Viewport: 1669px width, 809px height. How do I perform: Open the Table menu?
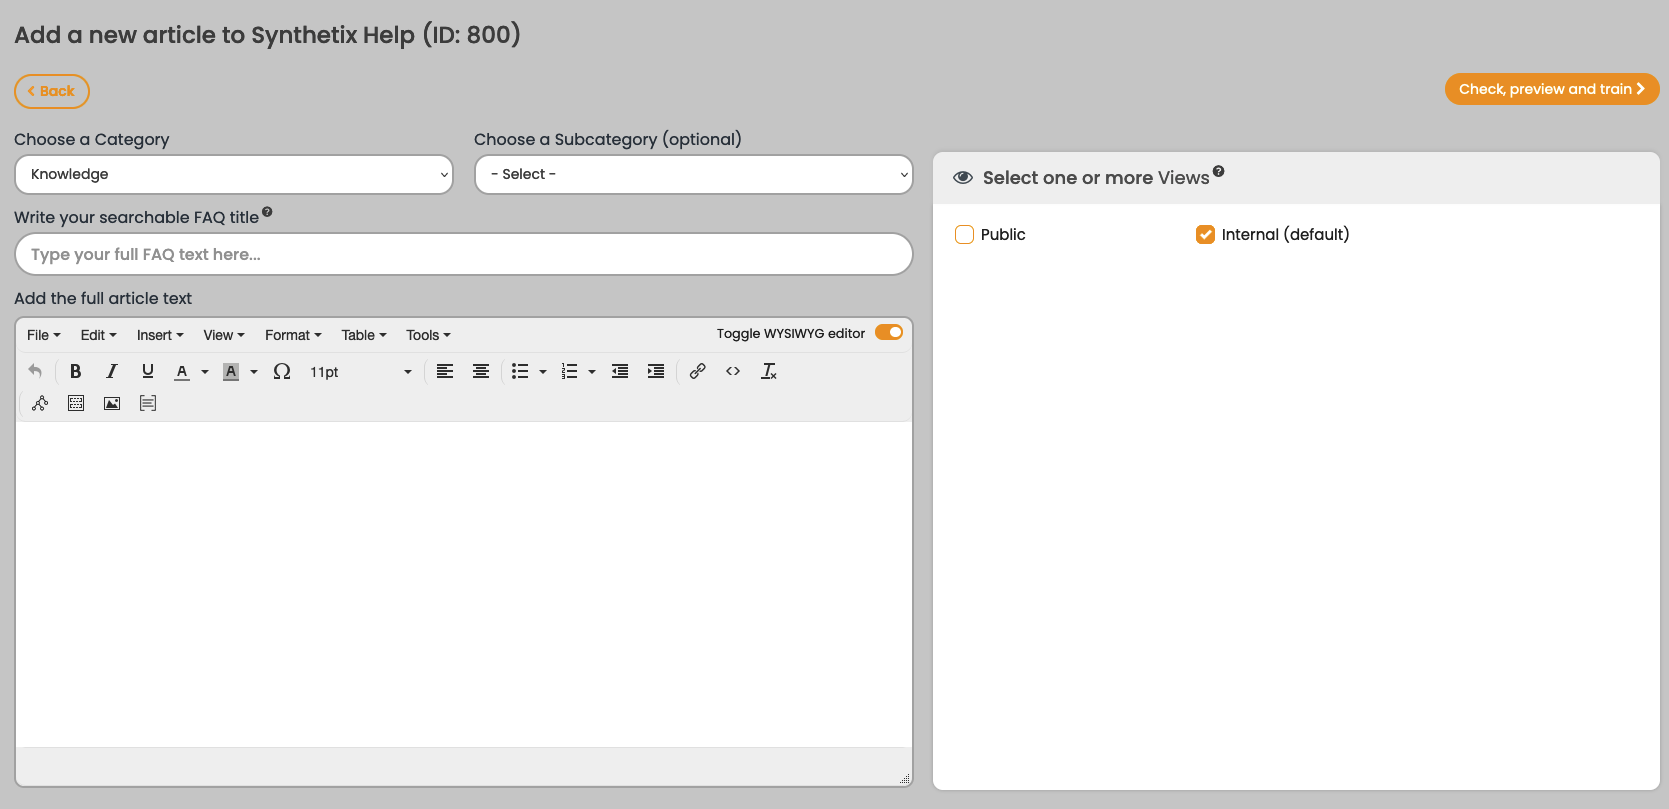(364, 335)
